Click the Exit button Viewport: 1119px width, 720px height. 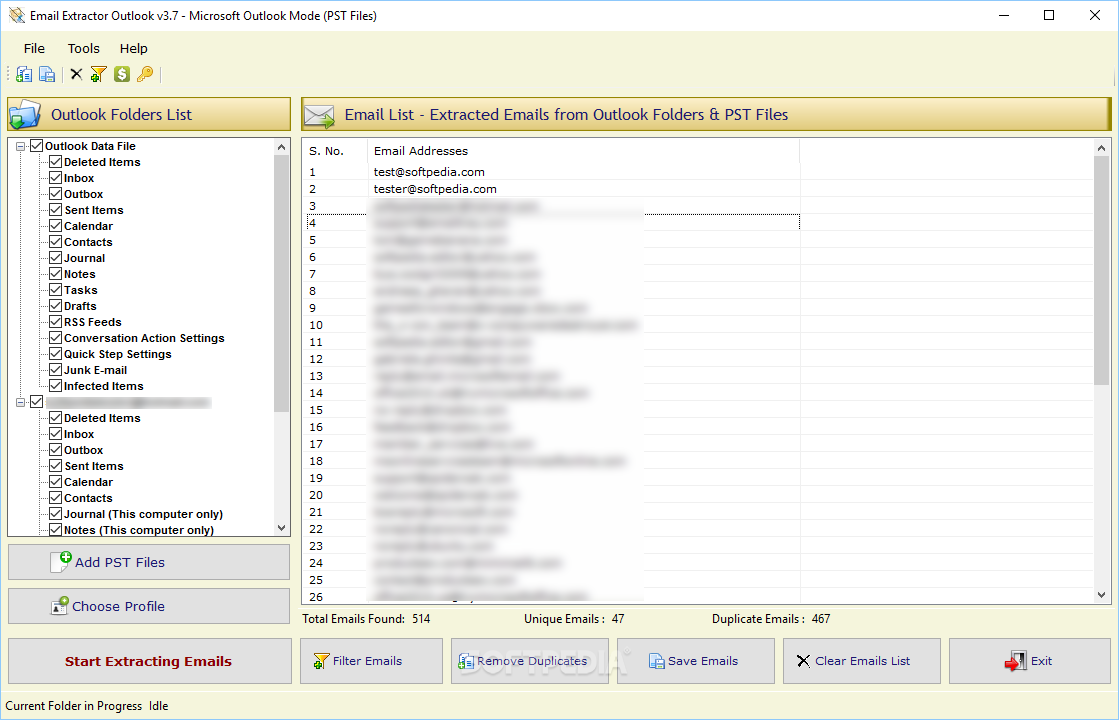pos(1030,661)
